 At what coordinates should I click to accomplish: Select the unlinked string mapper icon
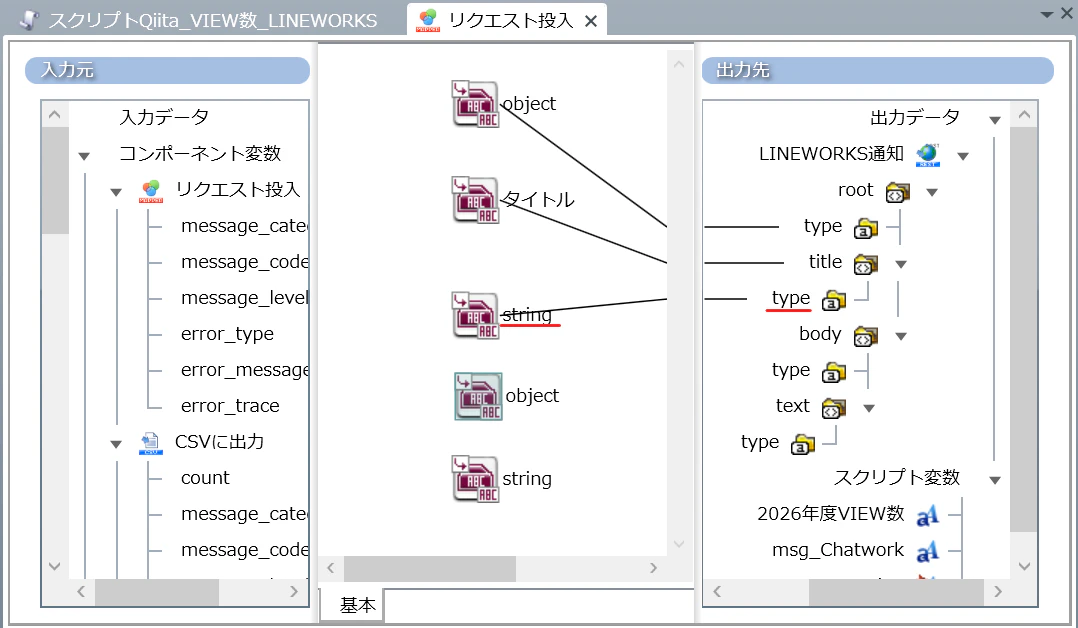(475, 479)
